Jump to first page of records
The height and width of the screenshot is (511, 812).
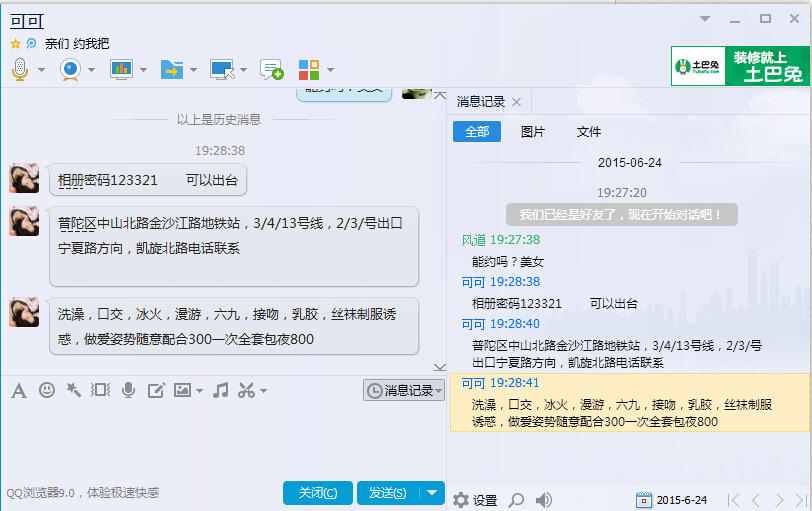point(733,500)
